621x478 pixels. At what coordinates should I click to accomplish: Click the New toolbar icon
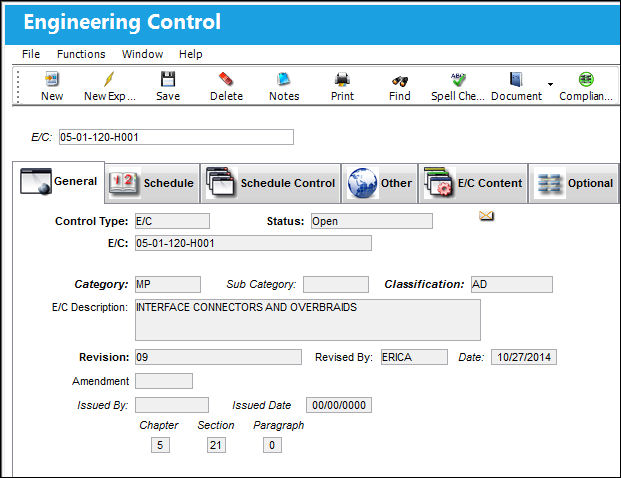tap(52, 79)
